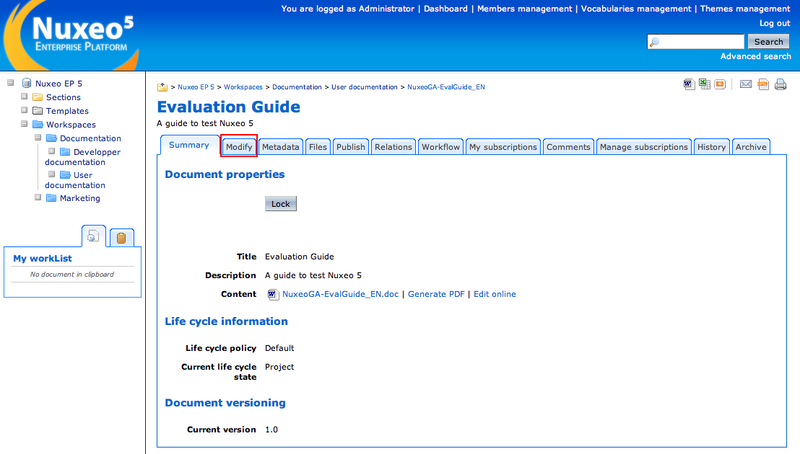Click the orange presentation export icon
The width and height of the screenshot is (800, 454).
(720, 84)
